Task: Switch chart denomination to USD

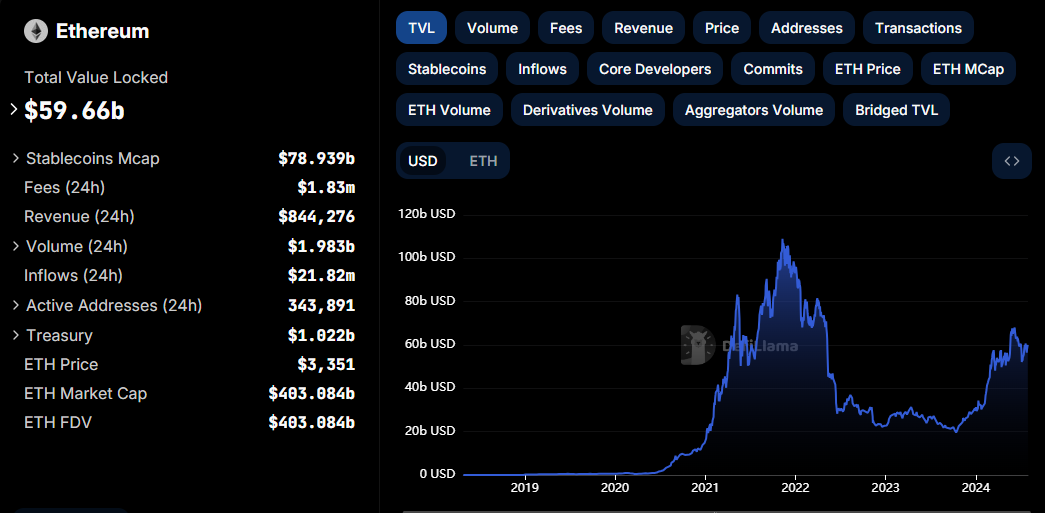Action: pyautogui.click(x=423, y=161)
